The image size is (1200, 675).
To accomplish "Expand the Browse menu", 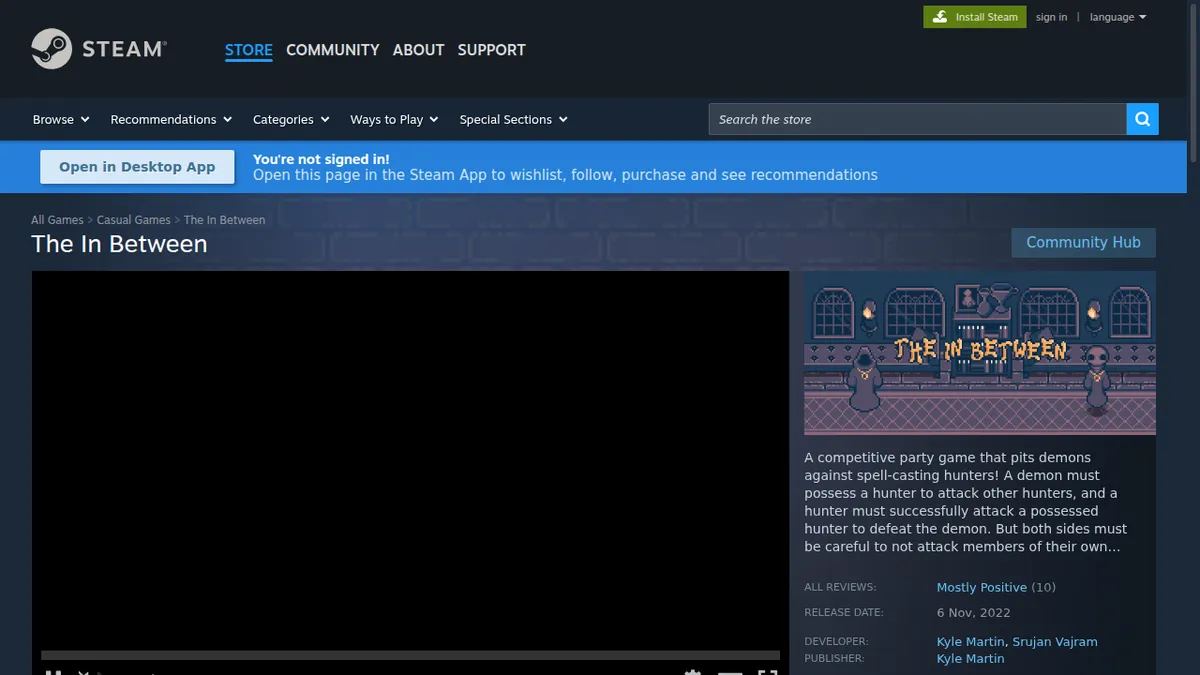I will click(x=61, y=119).
